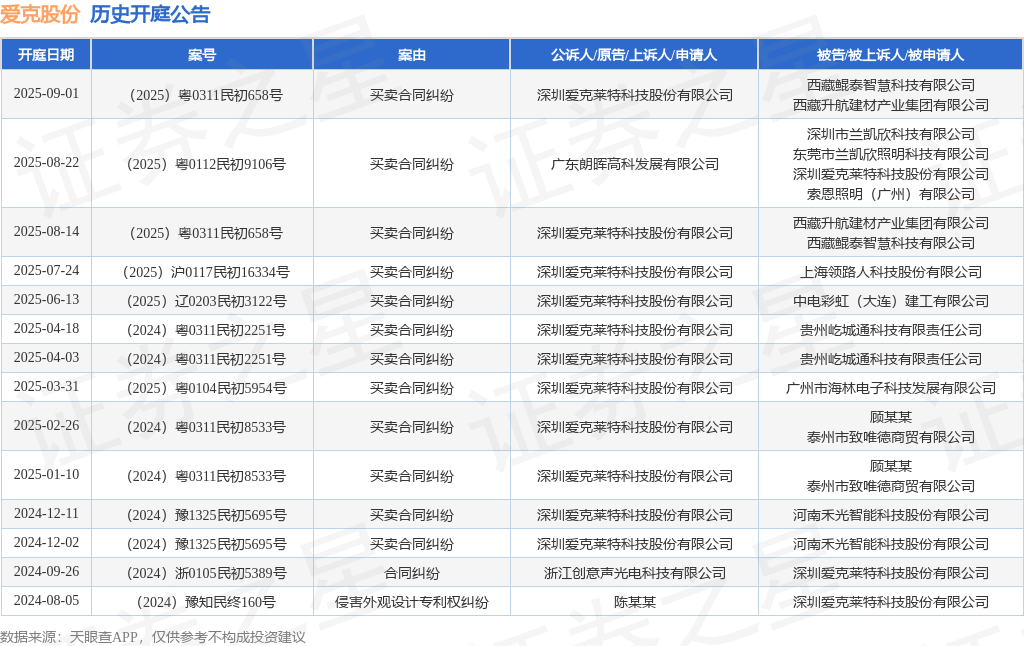Click 泰州市致唯德商贸有限公司 in the 2025-01-10 row
Viewport: 1024px width, 646px height.
click(x=891, y=486)
